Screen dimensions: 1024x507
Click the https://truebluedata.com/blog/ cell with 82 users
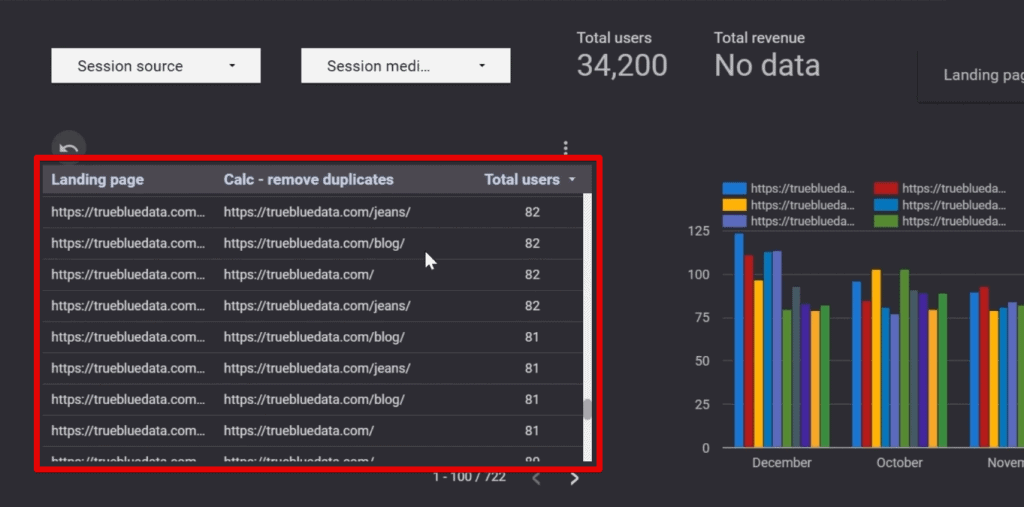[314, 243]
